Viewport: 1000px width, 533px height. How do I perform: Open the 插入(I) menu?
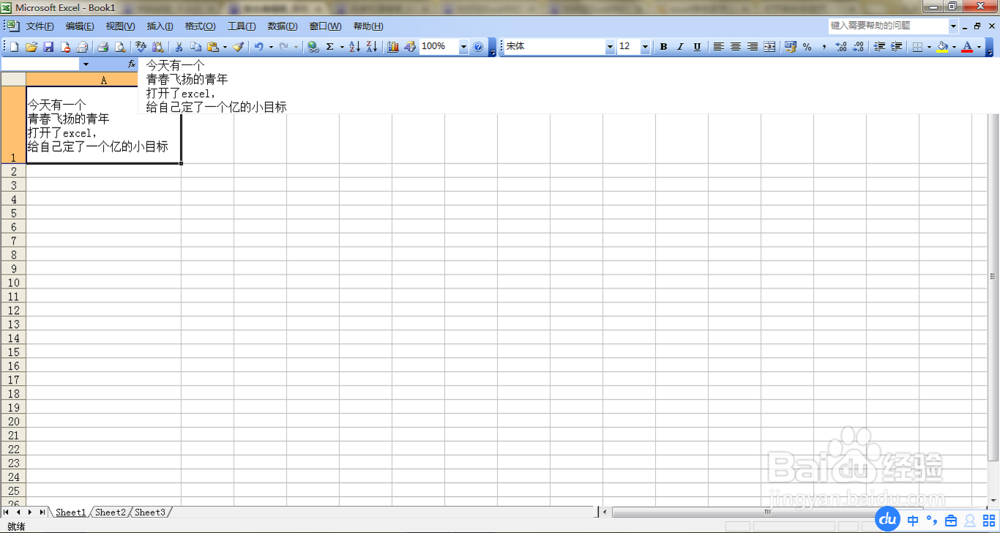tap(160, 26)
